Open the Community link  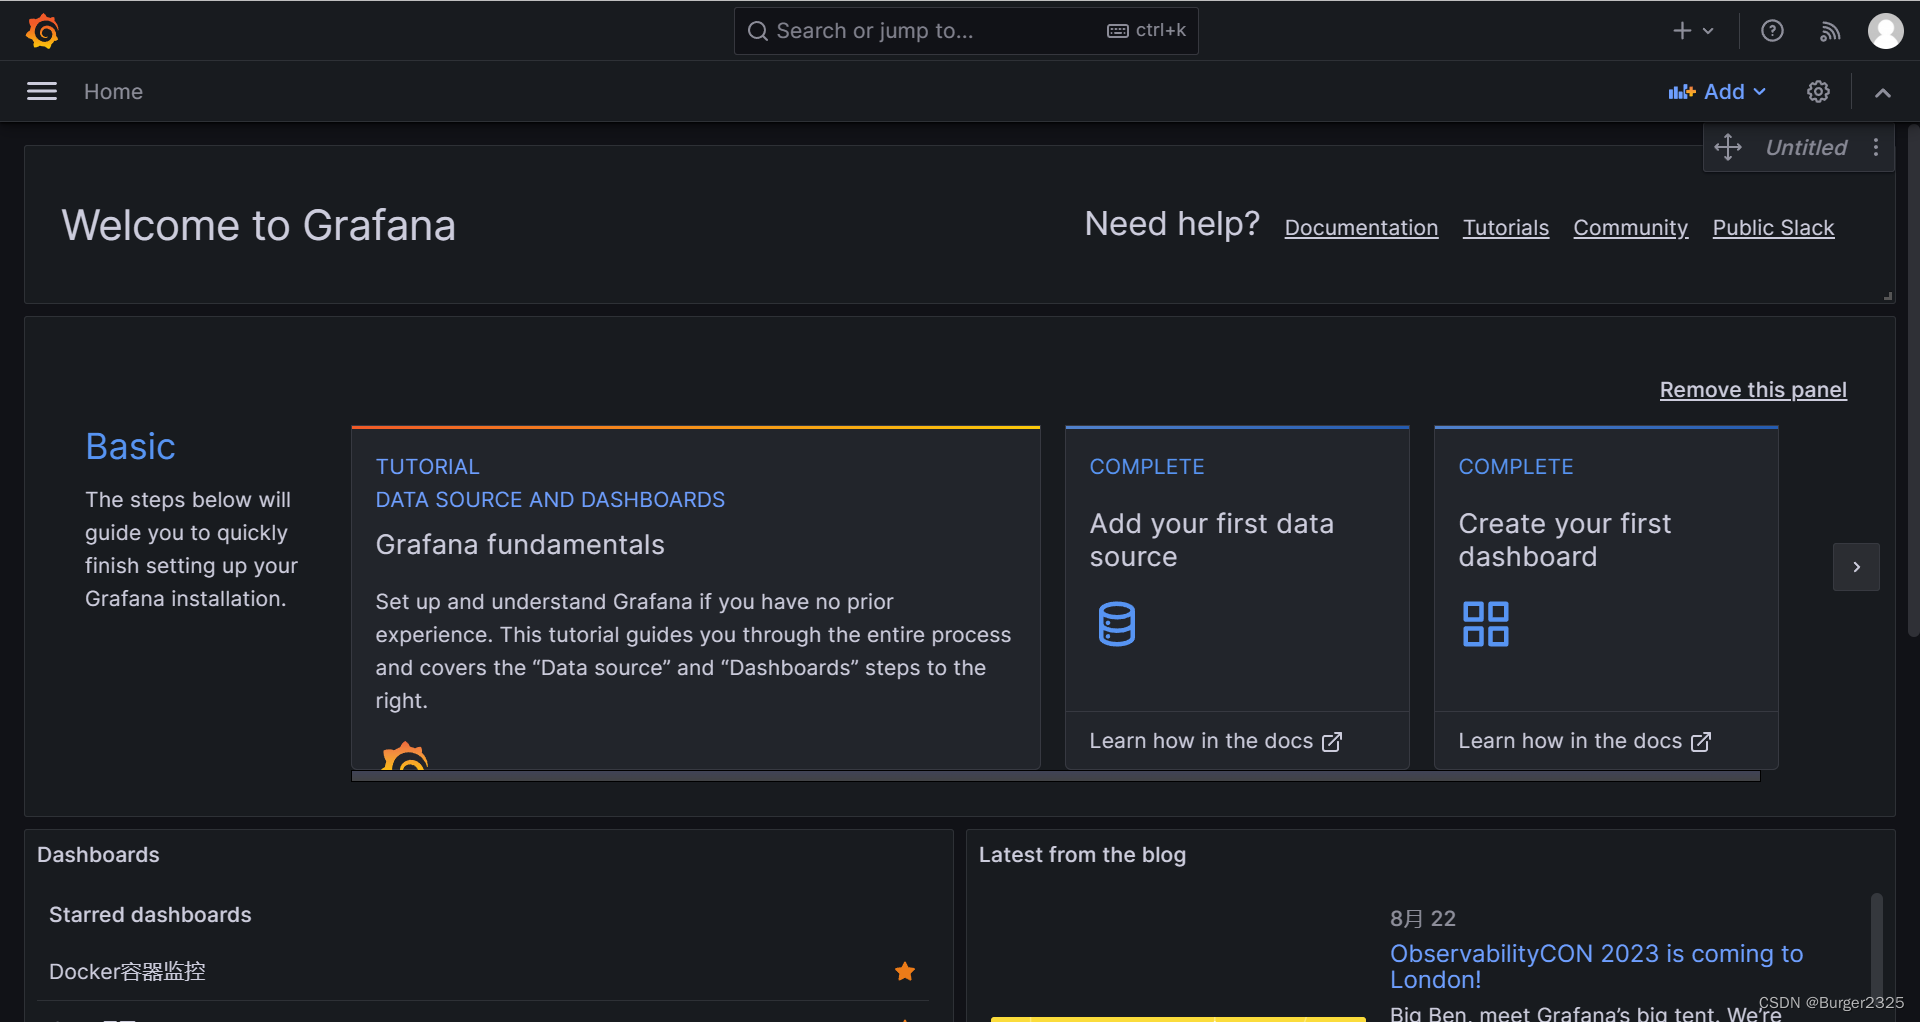point(1630,228)
